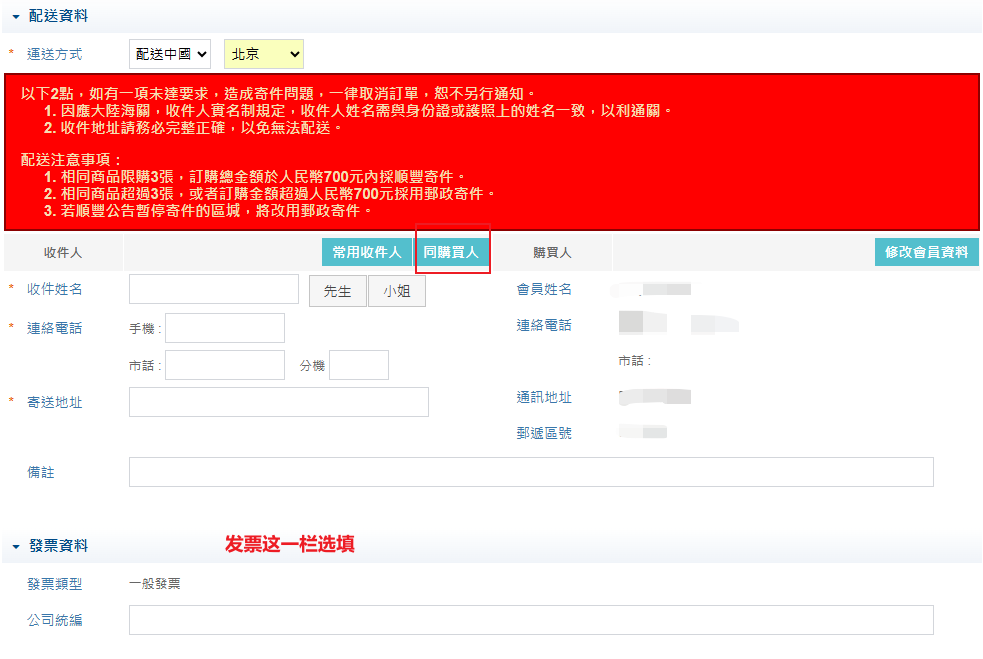Click the 常用收件人 button

coord(367,253)
